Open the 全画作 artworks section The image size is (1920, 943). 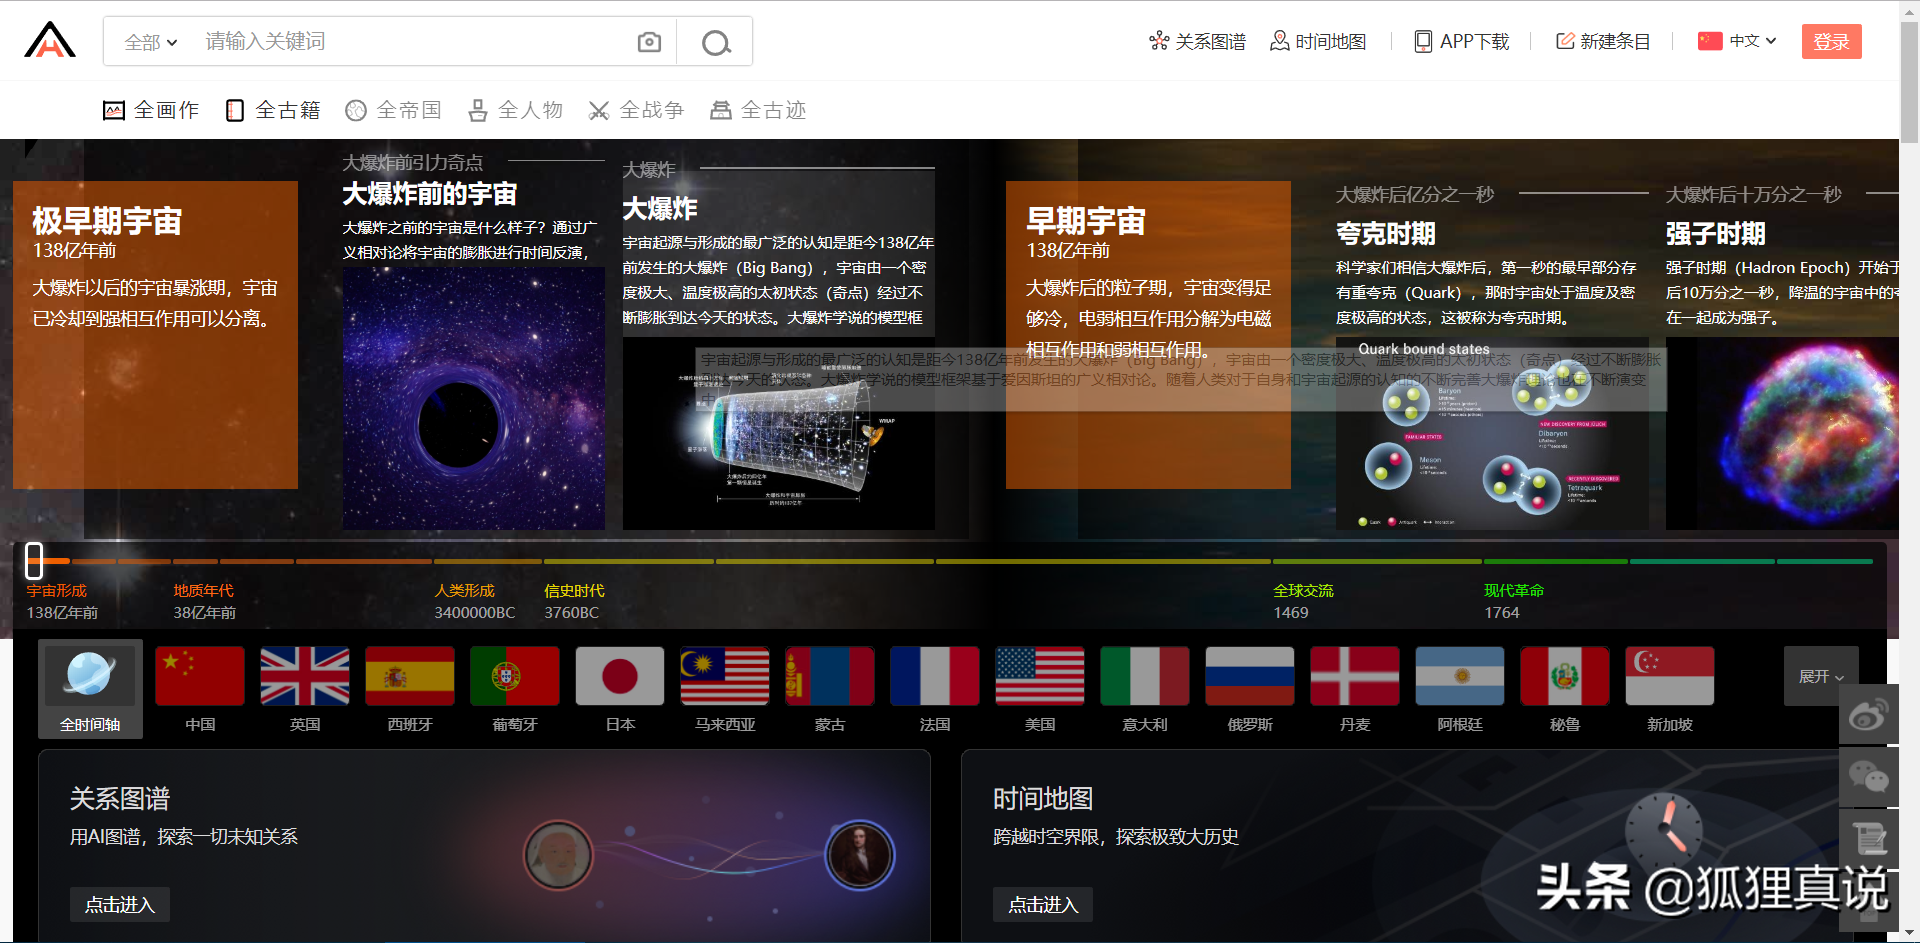pos(150,110)
